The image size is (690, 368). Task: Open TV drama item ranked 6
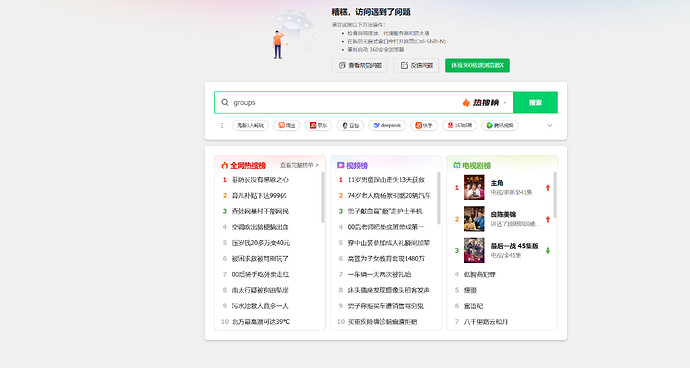(x=473, y=306)
